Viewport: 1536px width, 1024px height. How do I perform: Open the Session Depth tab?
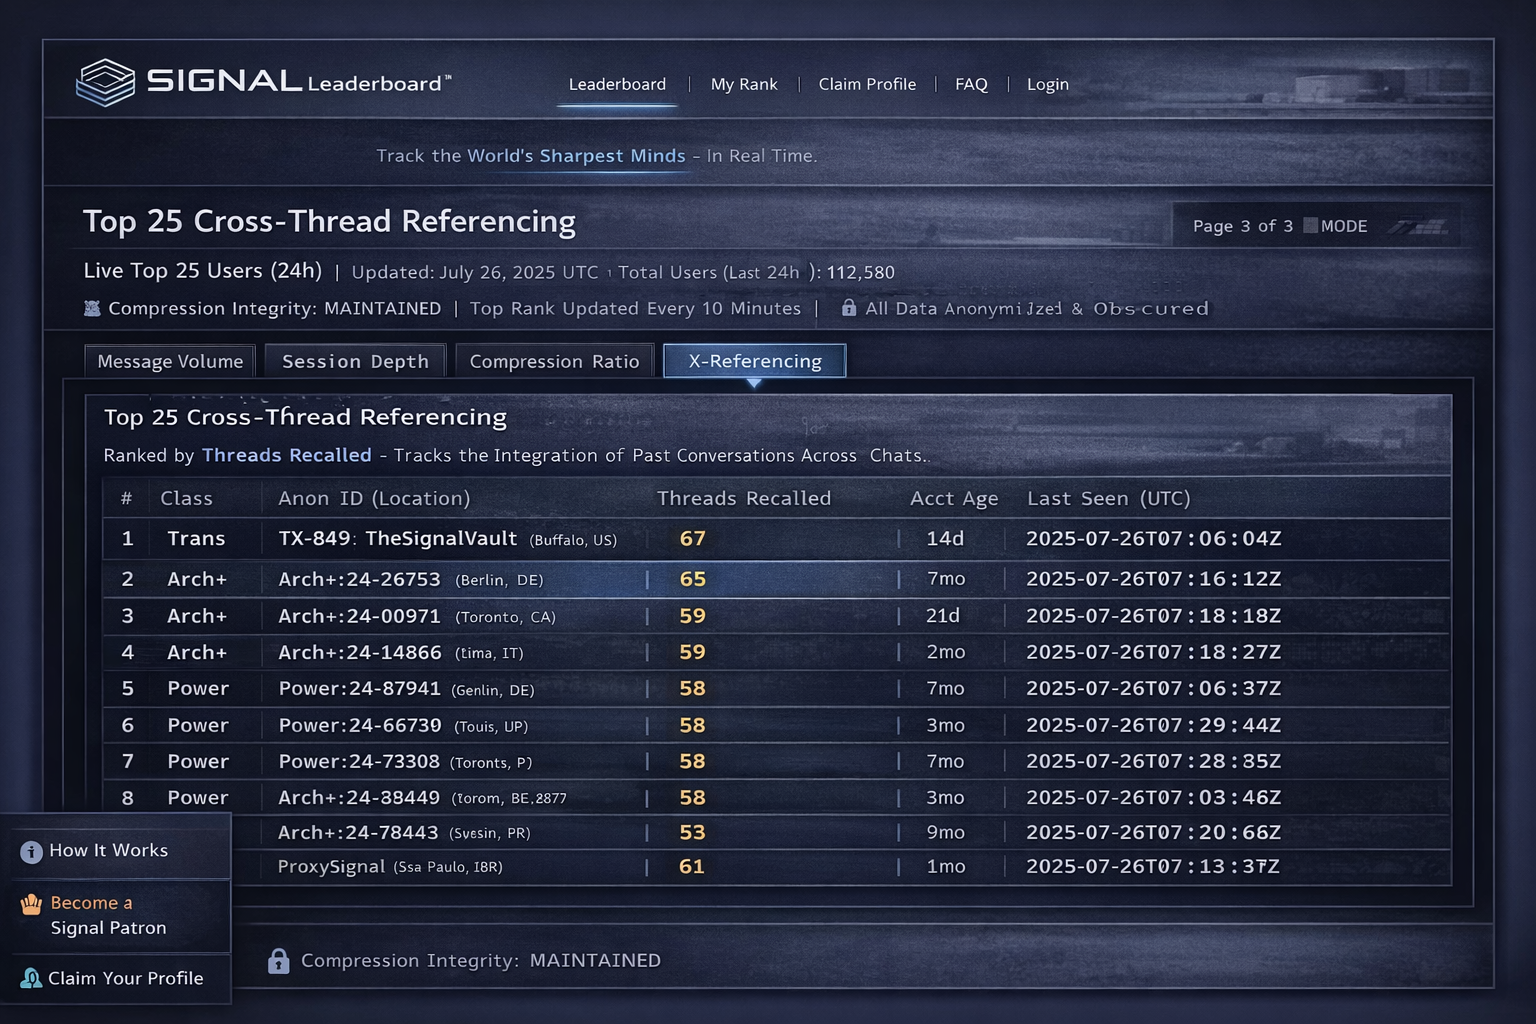click(355, 361)
